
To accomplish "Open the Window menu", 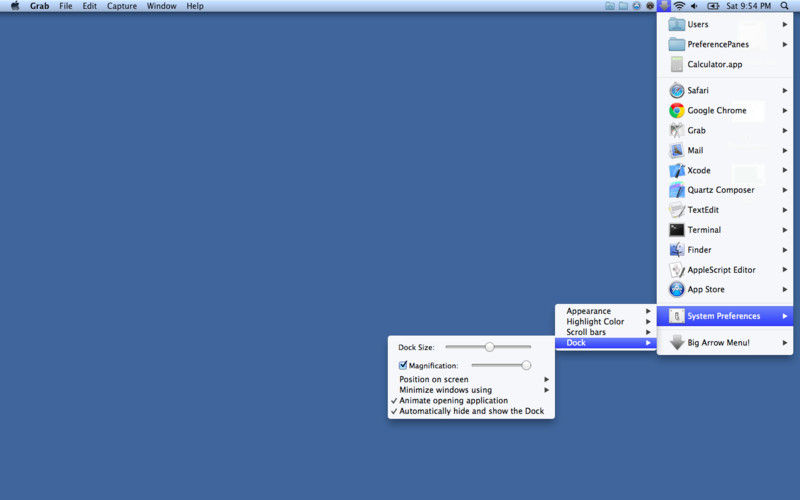I will [x=161, y=6].
